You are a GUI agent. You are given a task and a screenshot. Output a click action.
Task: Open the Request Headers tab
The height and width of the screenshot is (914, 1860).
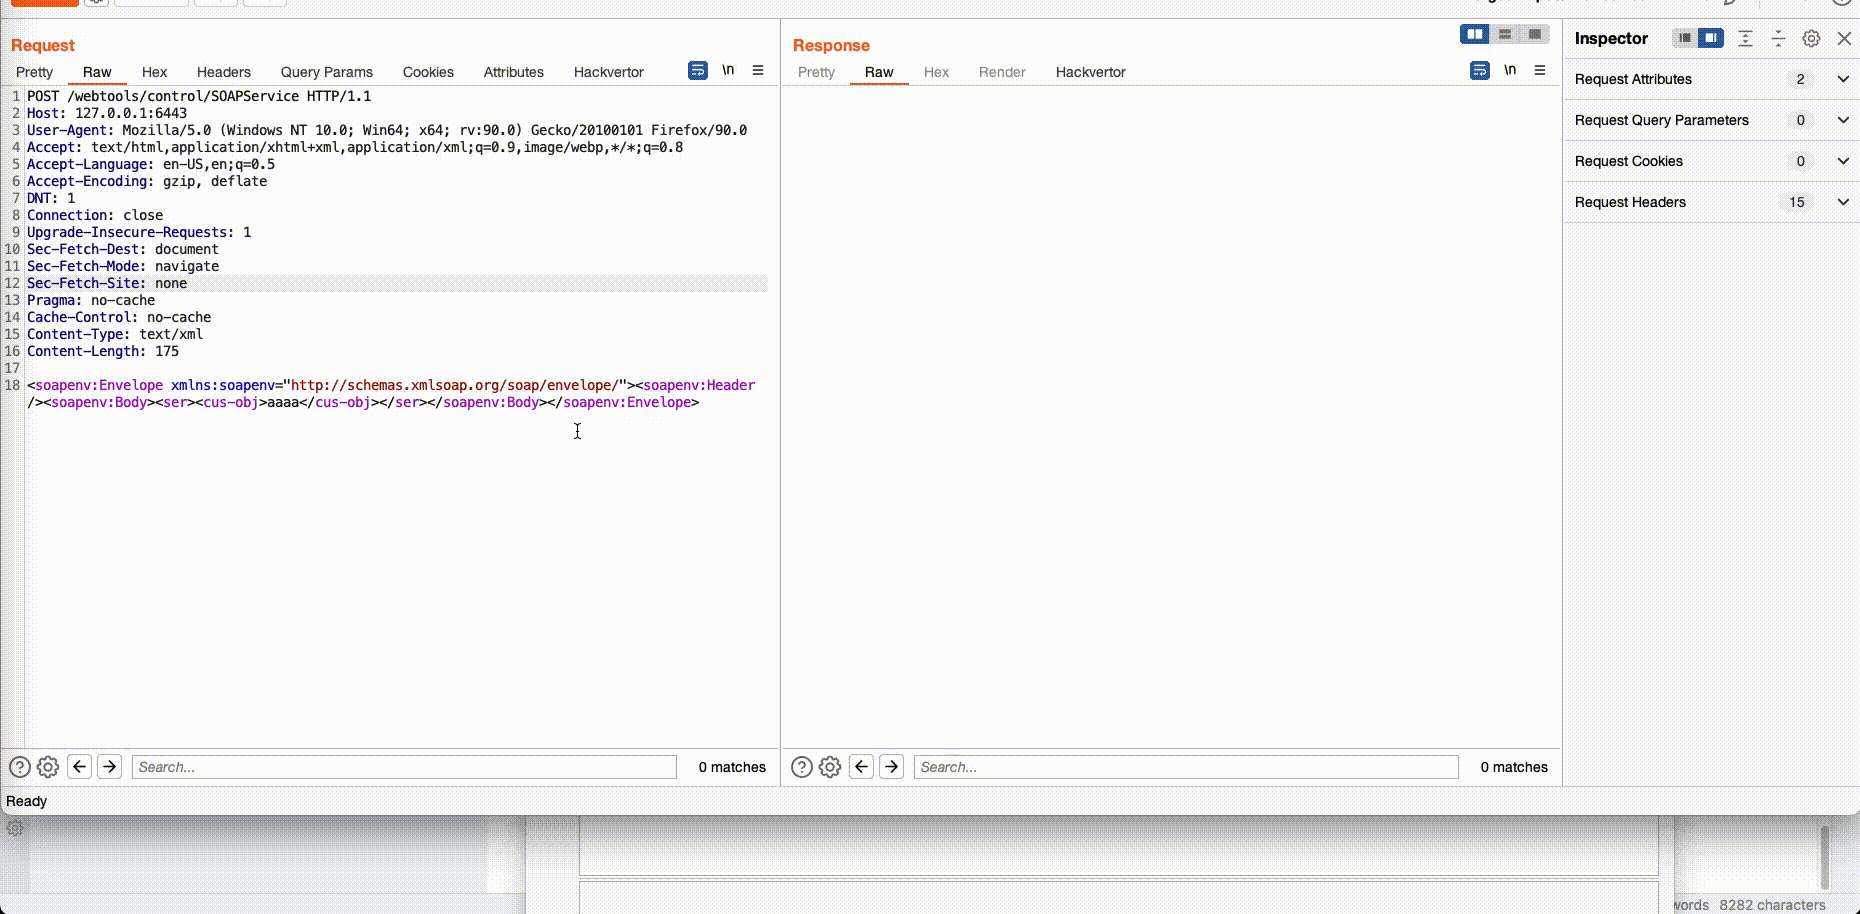[224, 72]
